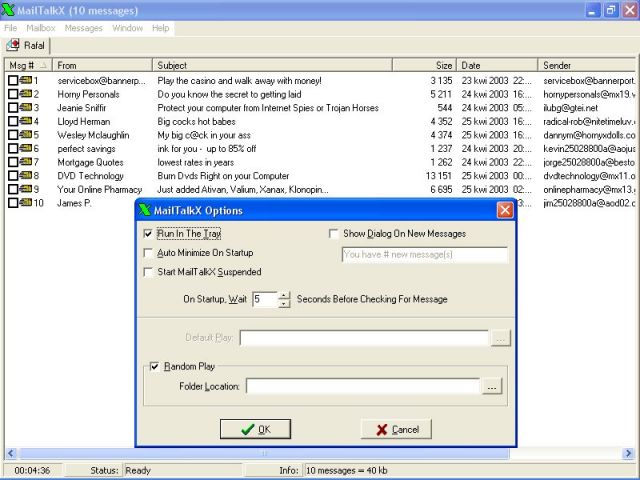Decrease startup wait seconds with down arrow
The height and width of the screenshot is (480, 640).
tap(284, 303)
